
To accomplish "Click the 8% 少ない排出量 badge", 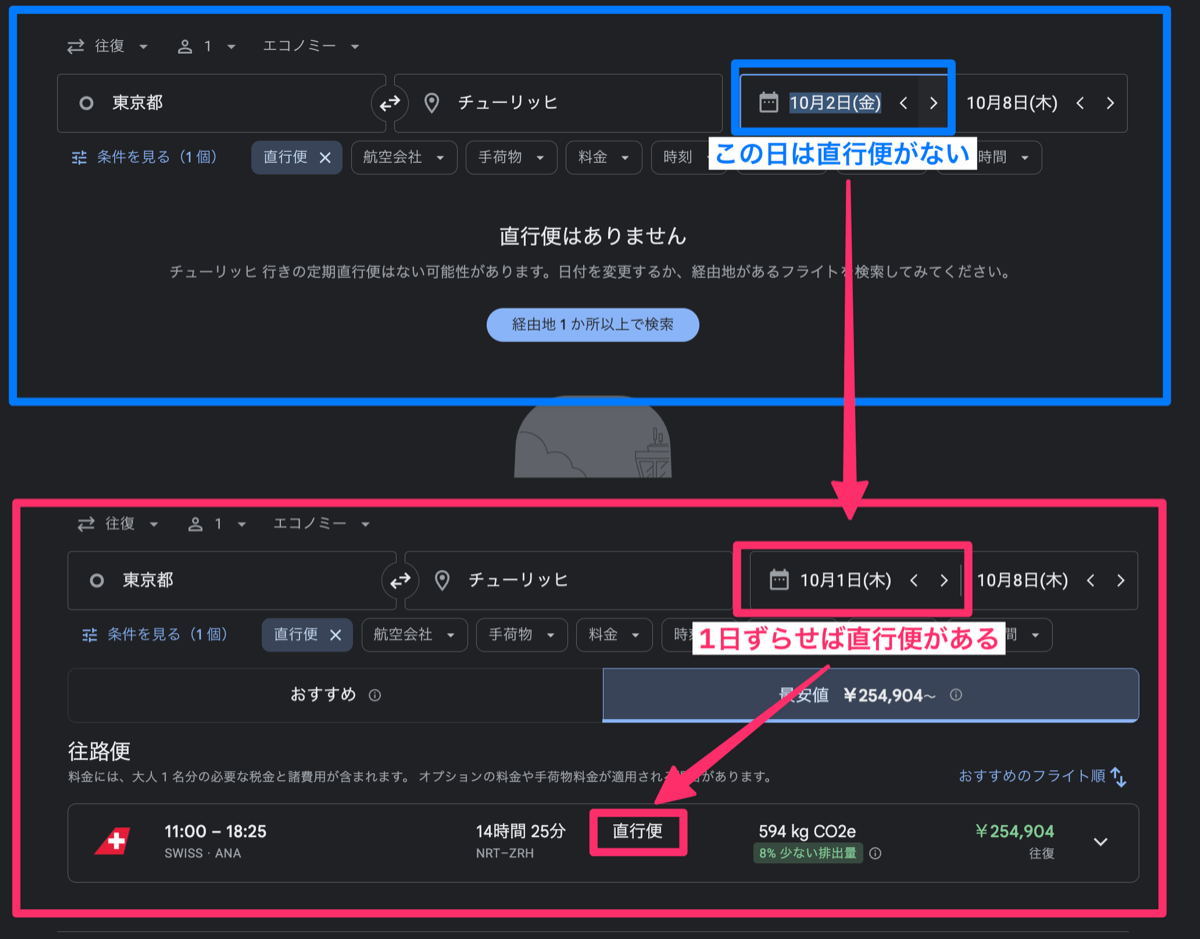I will [807, 853].
